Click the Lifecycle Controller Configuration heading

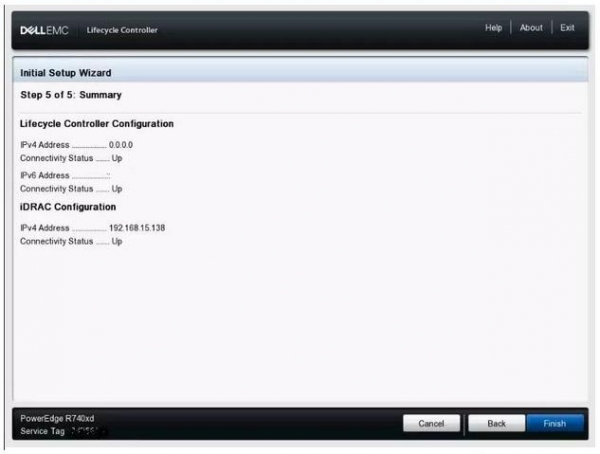coord(97,124)
